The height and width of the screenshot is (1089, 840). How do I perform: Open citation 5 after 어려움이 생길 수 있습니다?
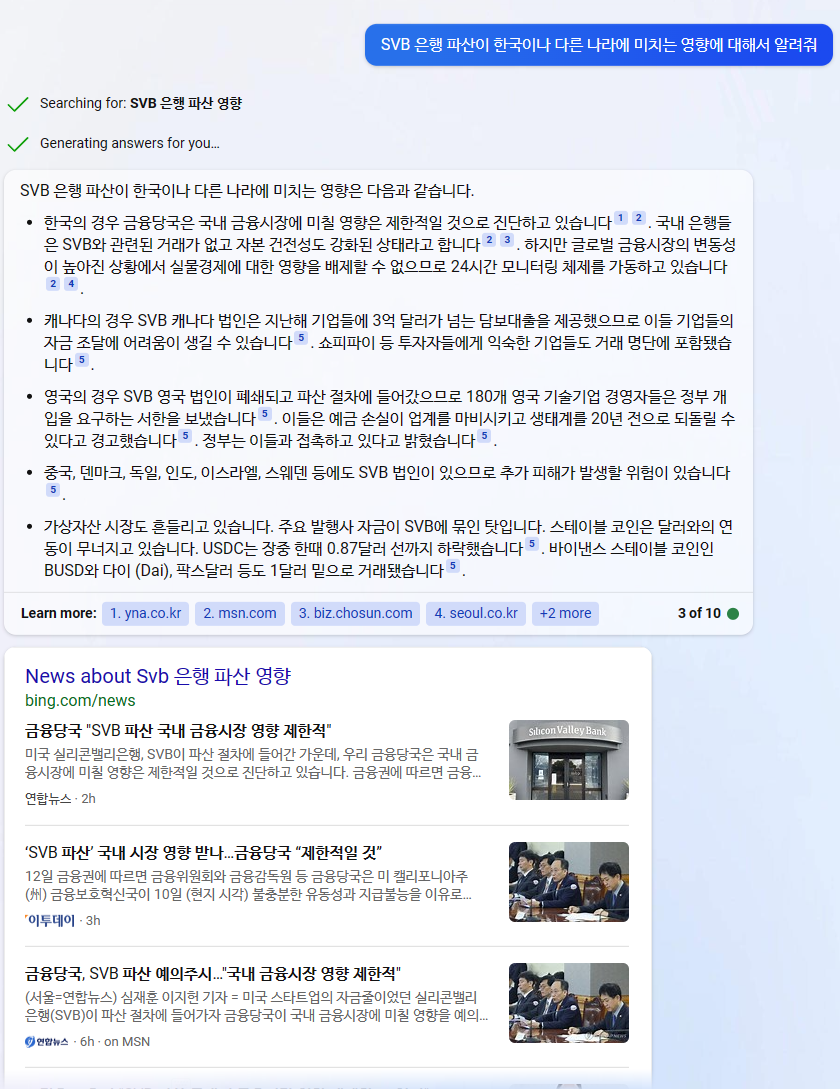(301, 338)
